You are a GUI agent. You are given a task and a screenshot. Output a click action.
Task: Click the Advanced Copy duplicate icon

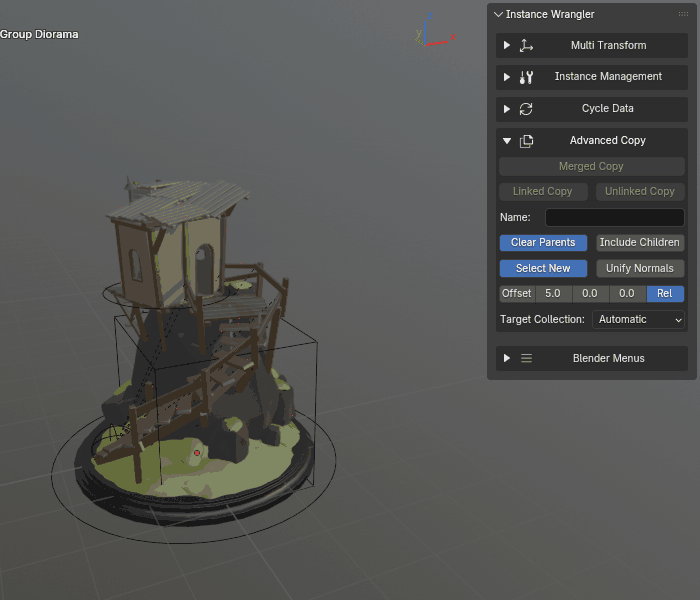526,141
